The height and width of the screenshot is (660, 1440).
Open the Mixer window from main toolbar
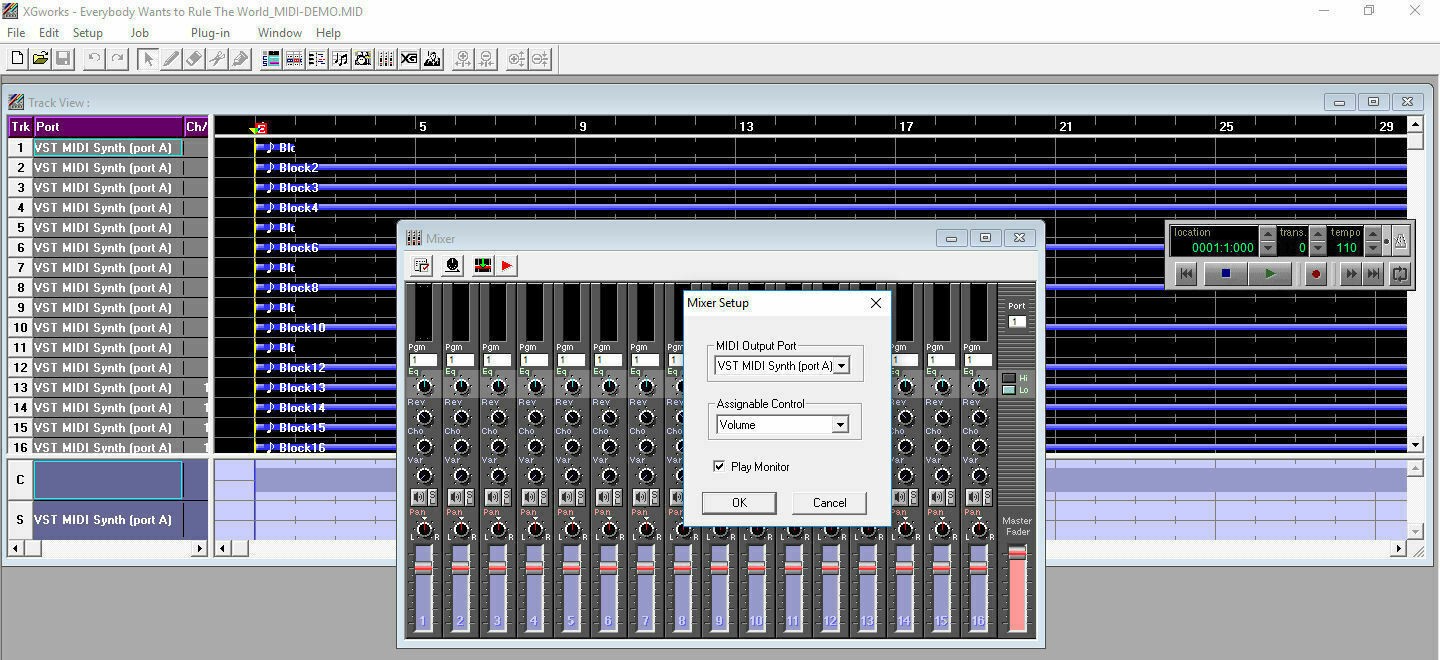pyautogui.click(x=386, y=59)
